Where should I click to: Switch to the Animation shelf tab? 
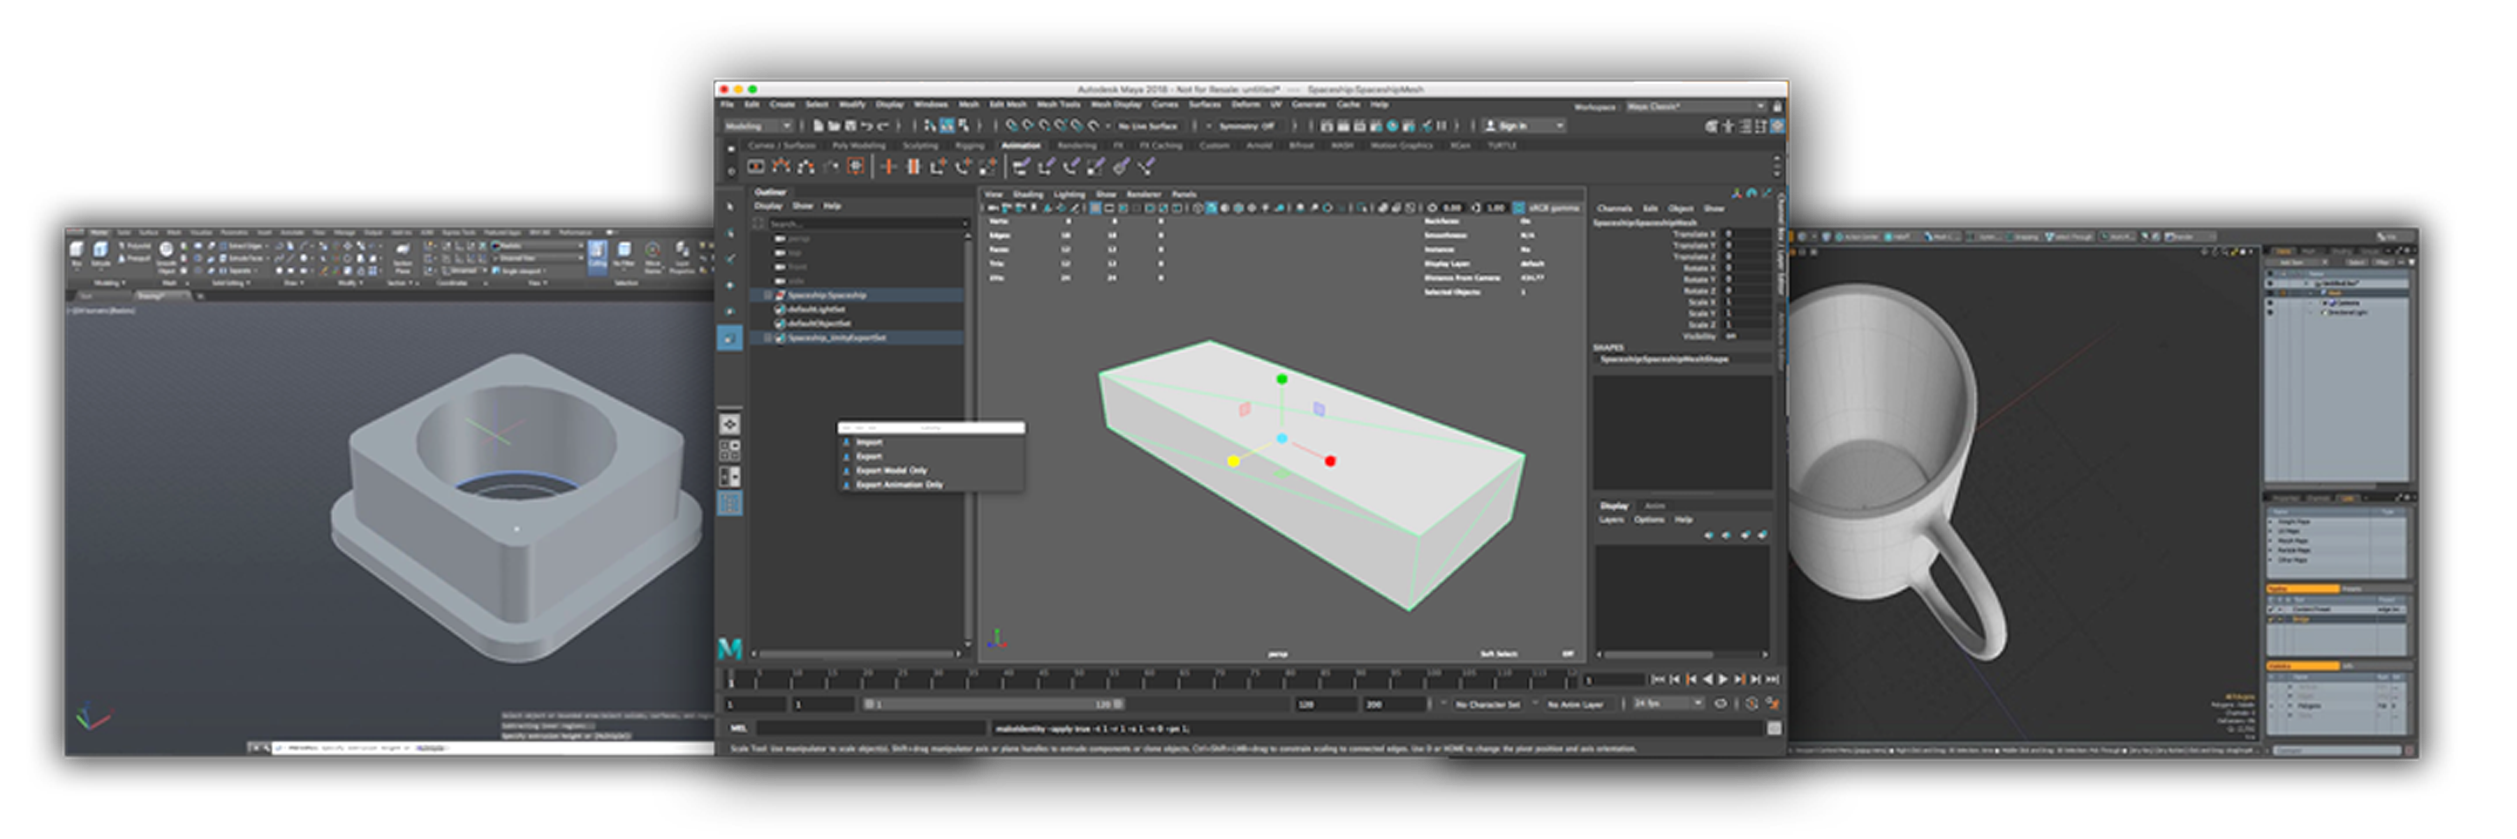pos(1021,146)
